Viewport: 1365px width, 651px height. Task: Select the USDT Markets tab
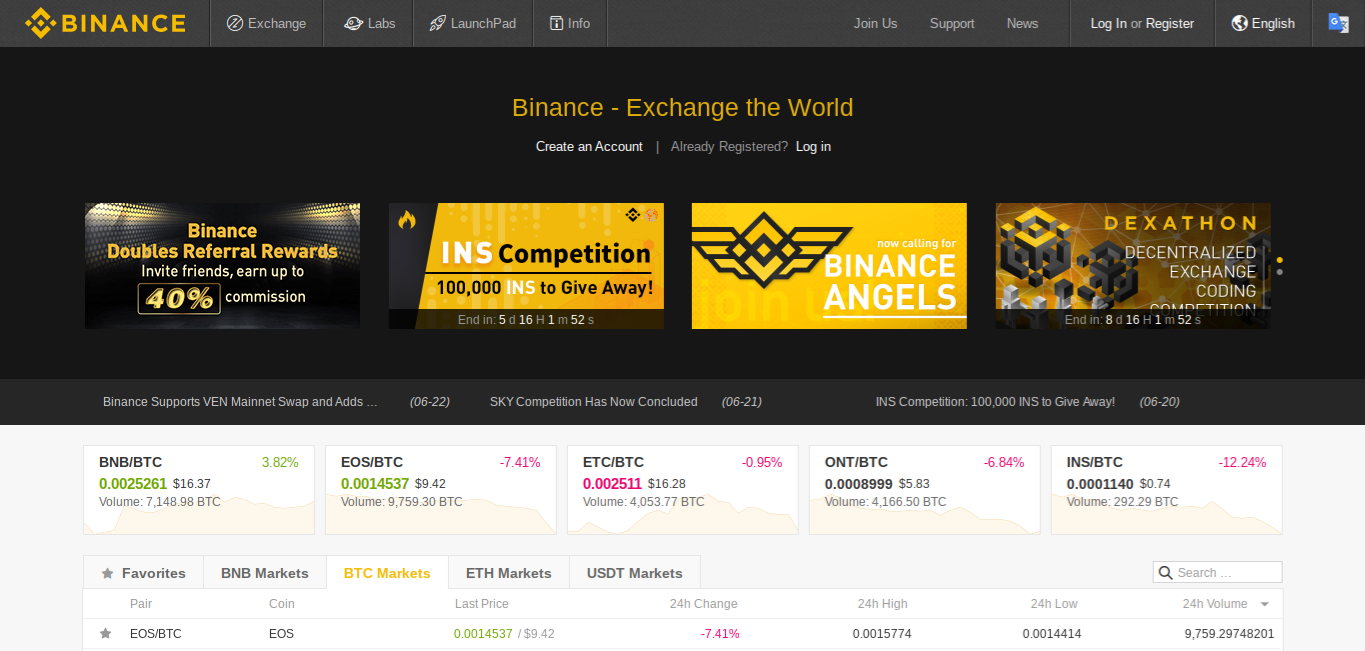(634, 573)
